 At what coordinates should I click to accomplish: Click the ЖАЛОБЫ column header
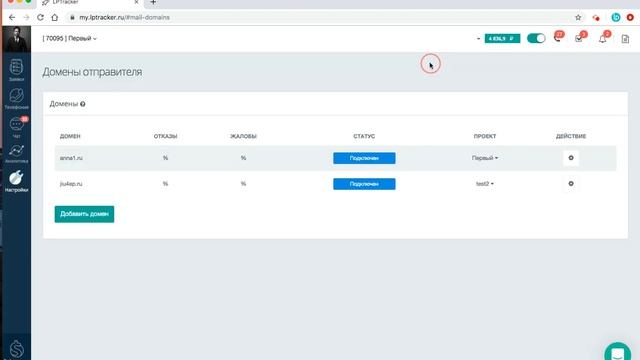[x=243, y=136]
